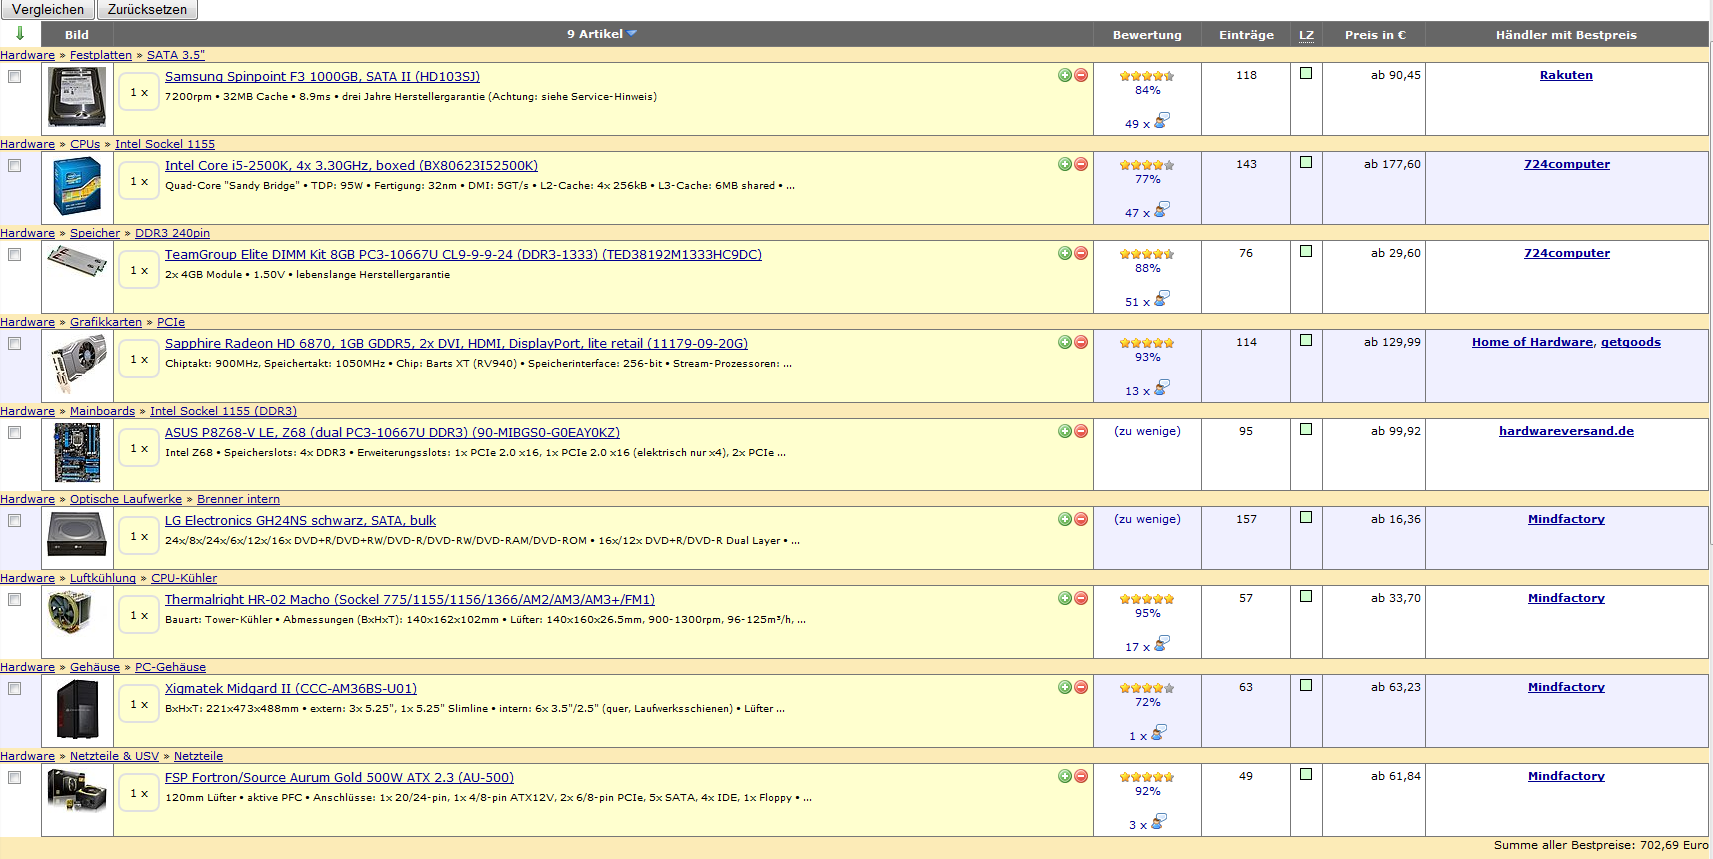This screenshot has width=1713, height=859.
Task: Click red minus for Thermalright HR-02 Macho
Action: pos(1081,598)
